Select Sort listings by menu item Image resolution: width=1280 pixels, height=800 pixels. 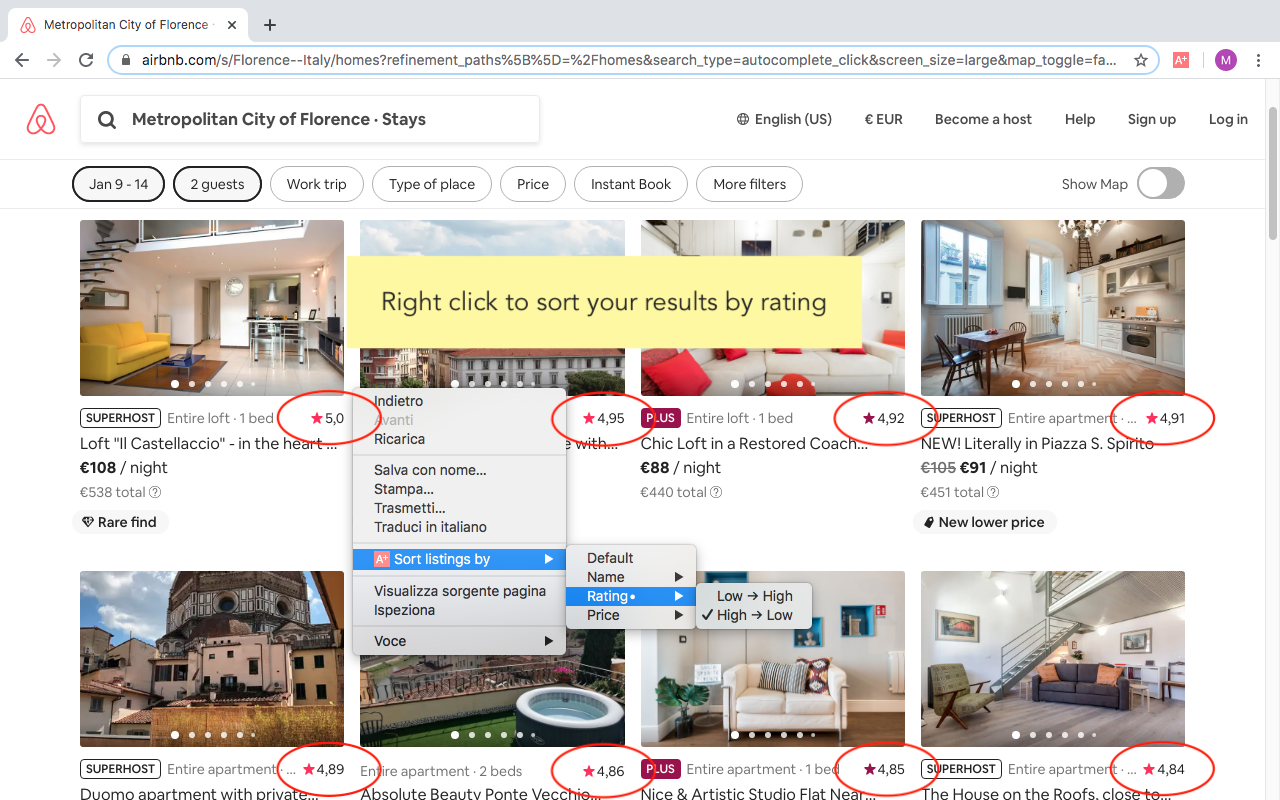(459, 559)
